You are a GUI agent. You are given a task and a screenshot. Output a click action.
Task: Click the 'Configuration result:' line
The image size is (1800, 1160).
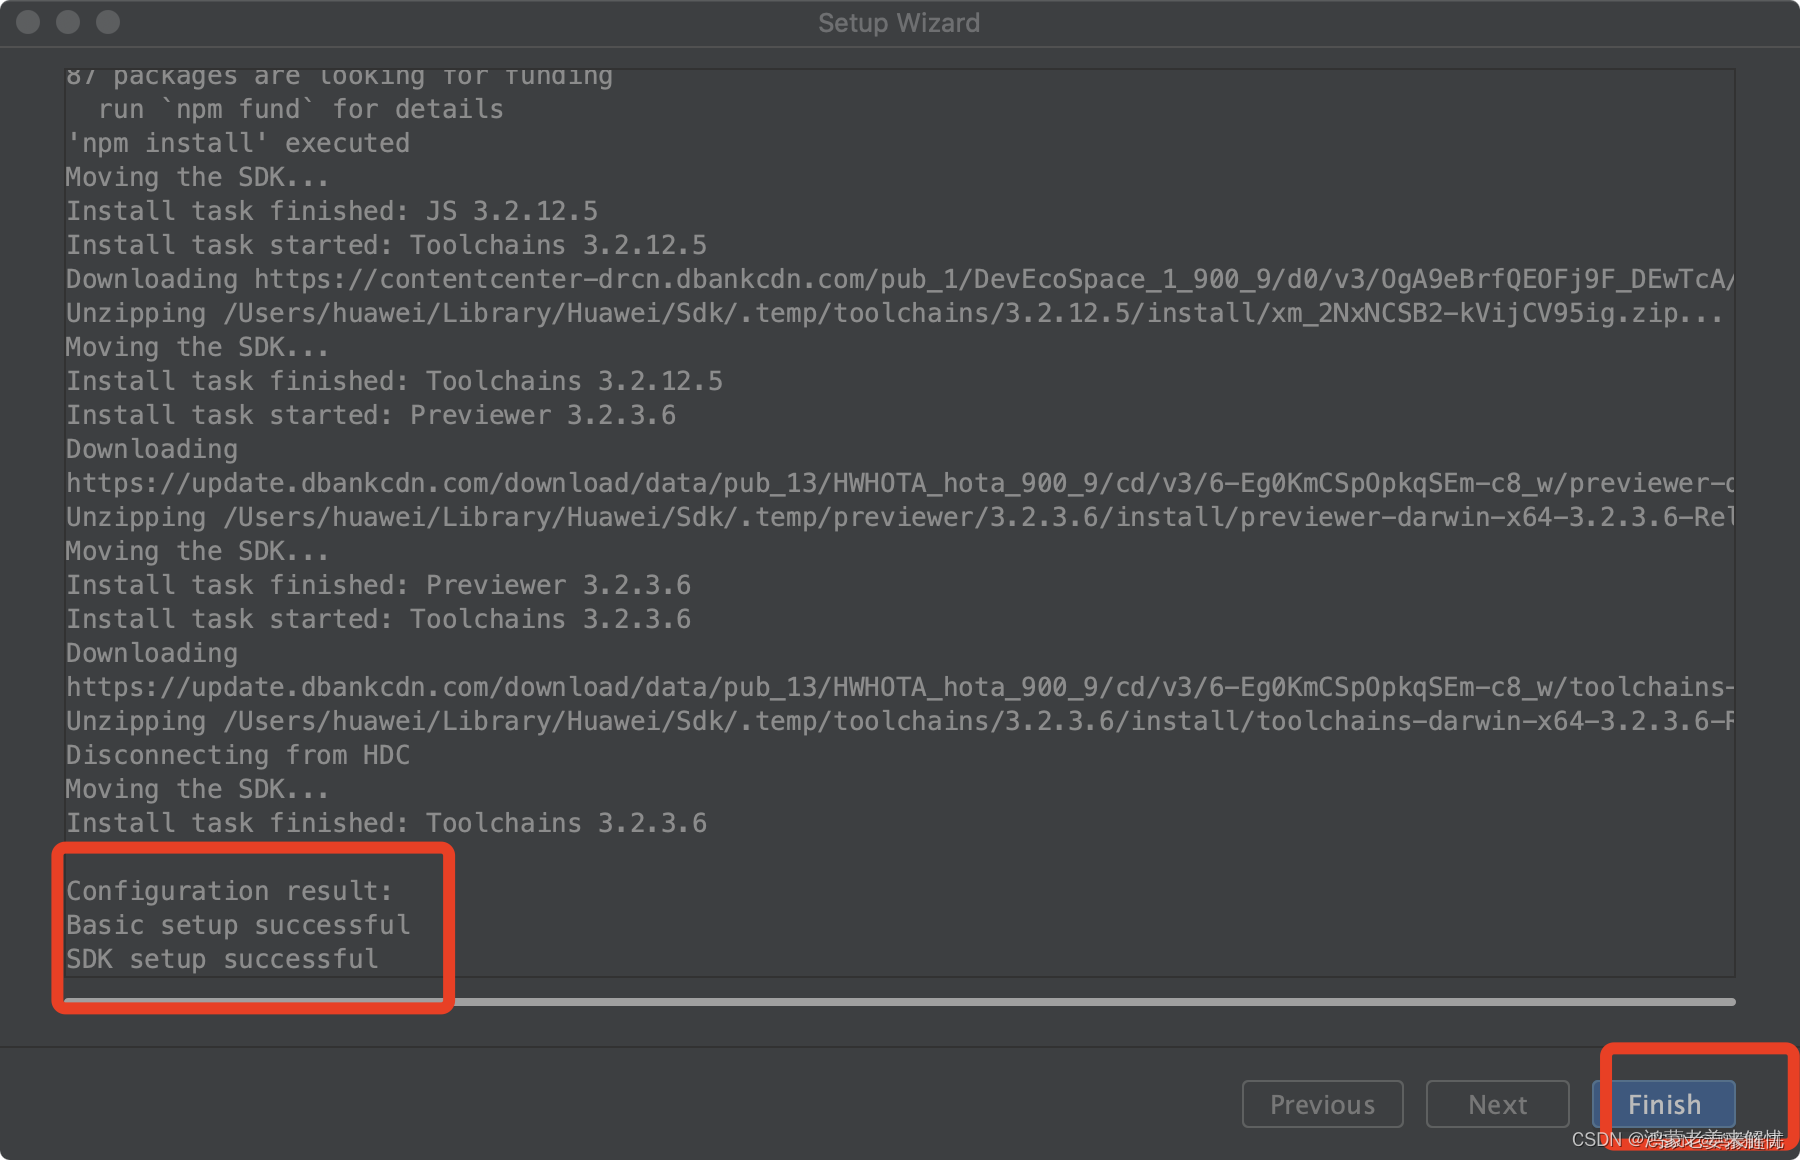pos(229,891)
